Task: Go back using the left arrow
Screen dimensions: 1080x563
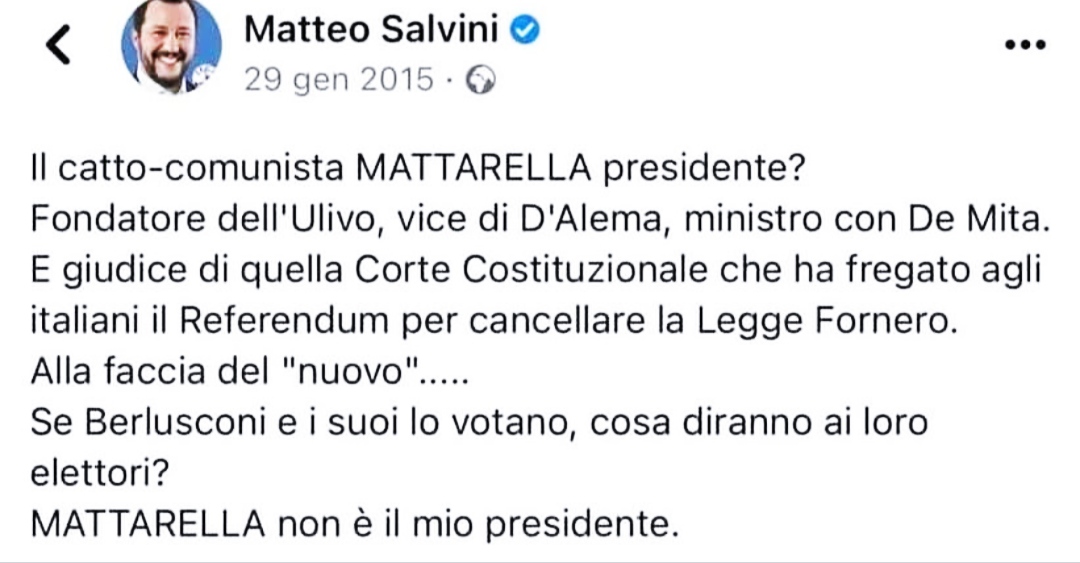Action: [x=59, y=46]
